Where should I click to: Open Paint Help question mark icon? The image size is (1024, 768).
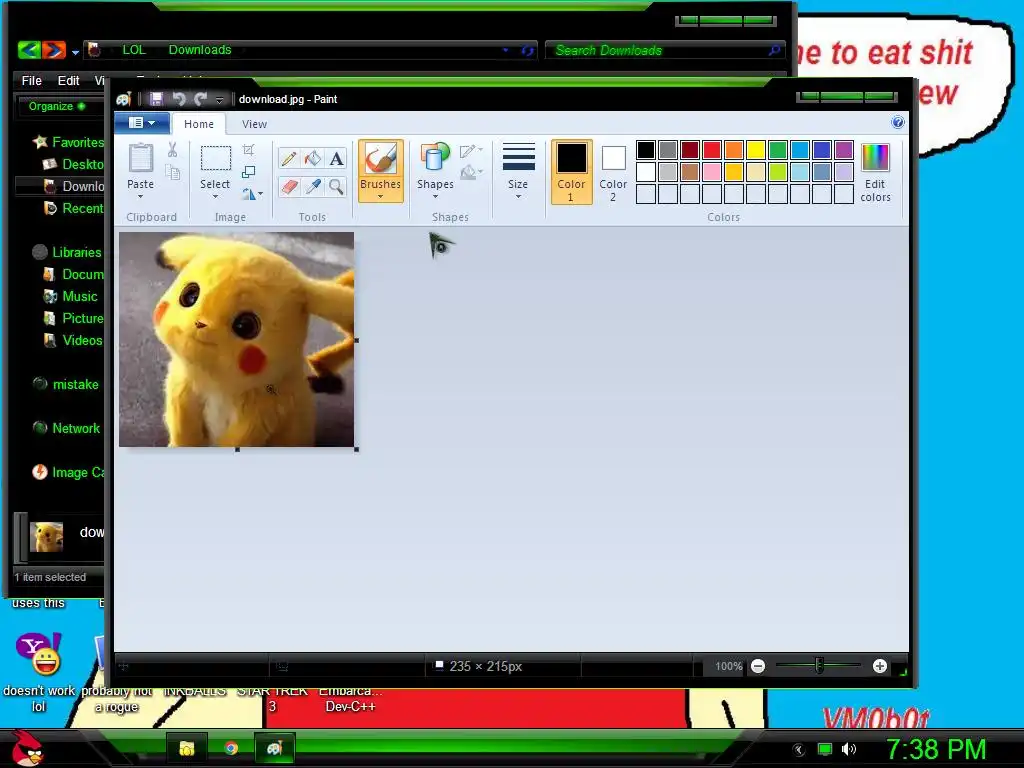[898, 122]
